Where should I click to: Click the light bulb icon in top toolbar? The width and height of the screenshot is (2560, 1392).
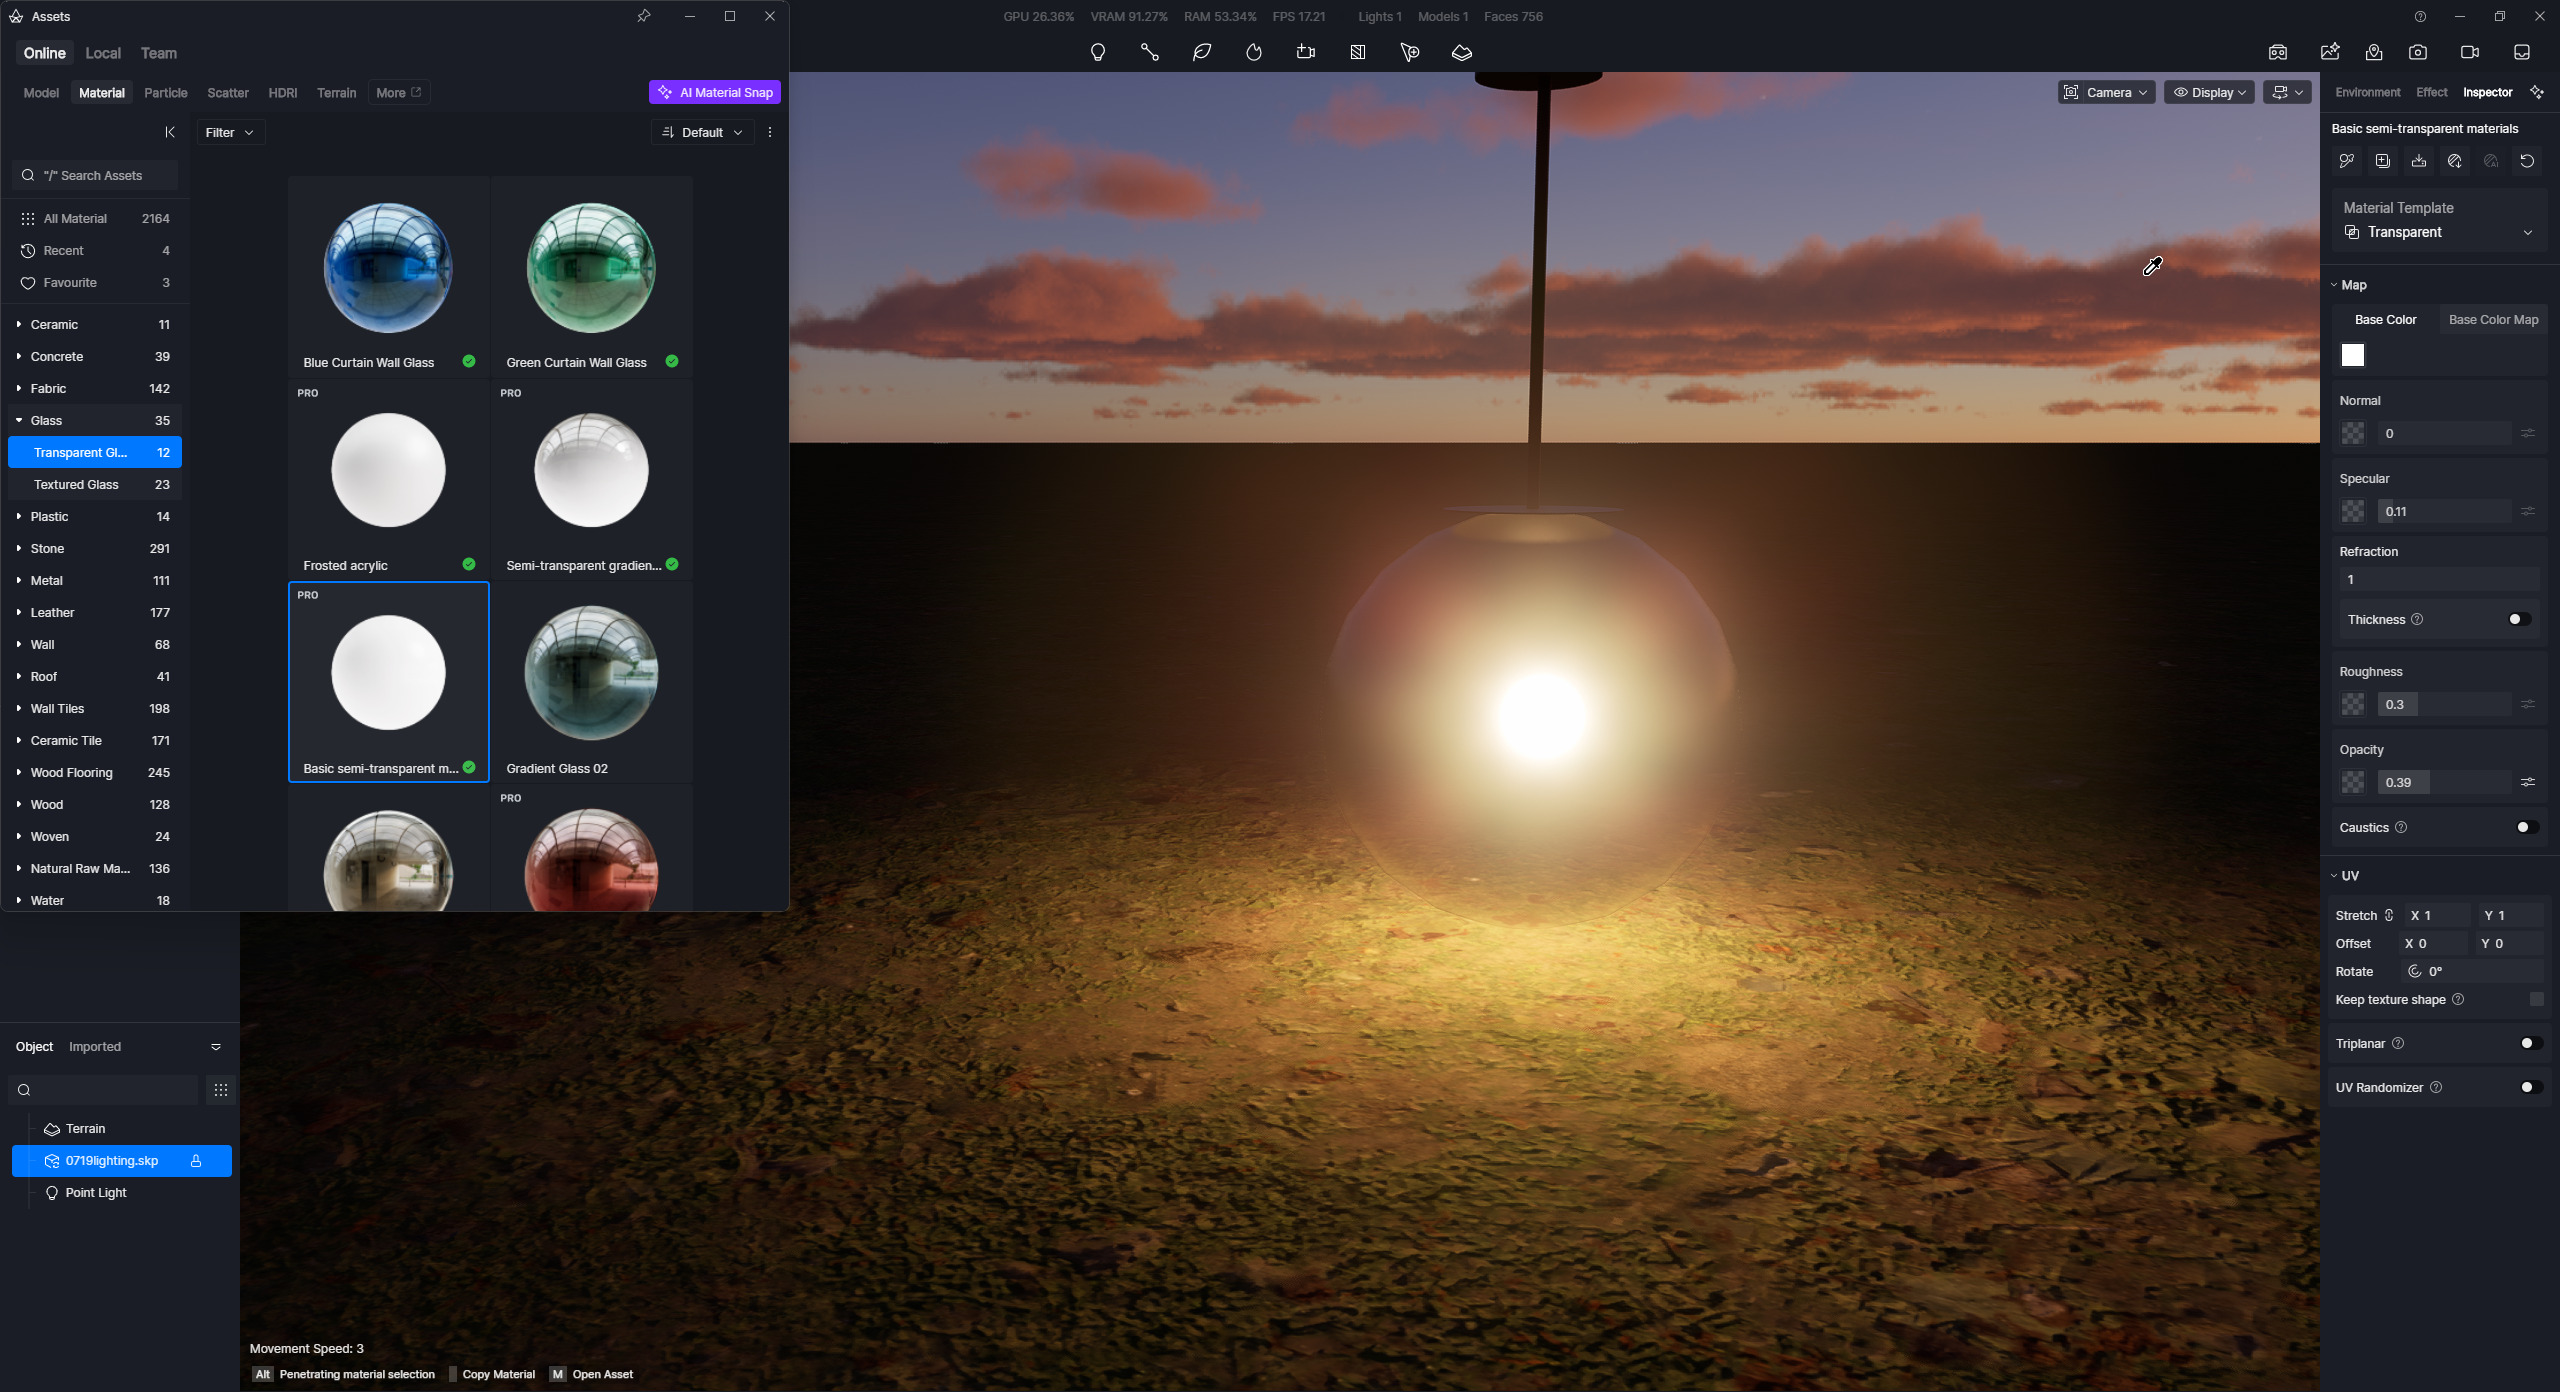point(1097,52)
